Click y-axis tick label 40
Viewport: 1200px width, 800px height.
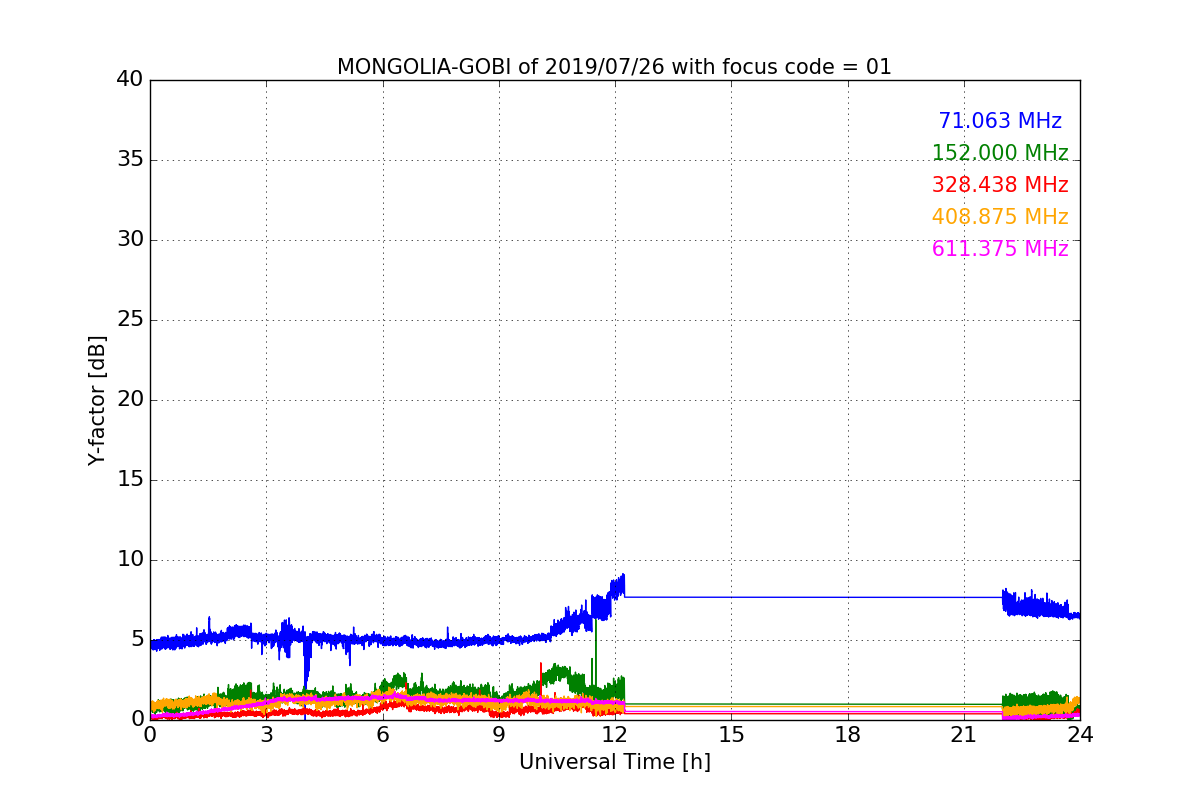pyautogui.click(x=130, y=79)
